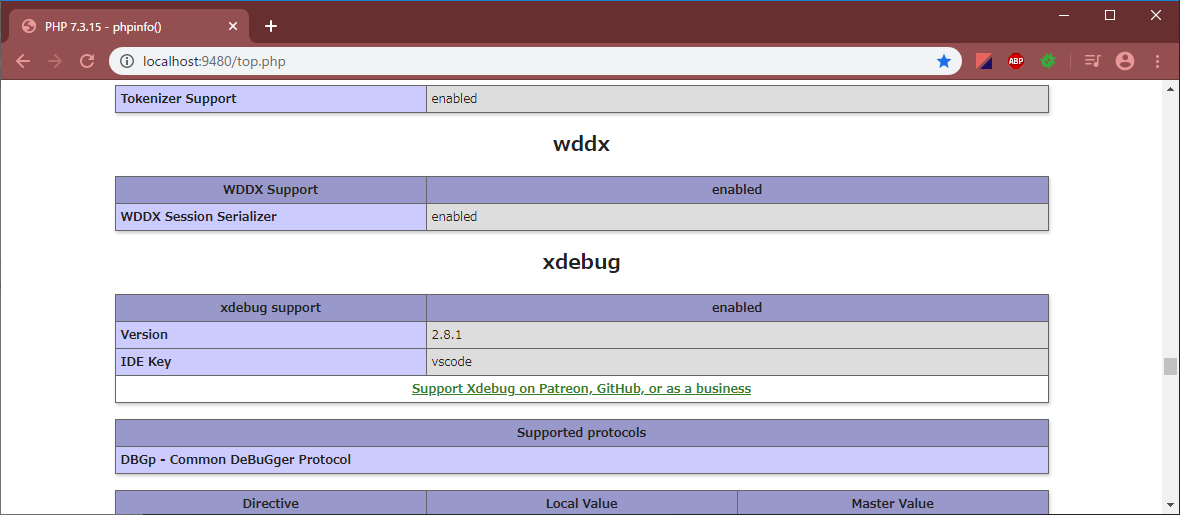Click the IDE Key row label

click(x=271, y=361)
